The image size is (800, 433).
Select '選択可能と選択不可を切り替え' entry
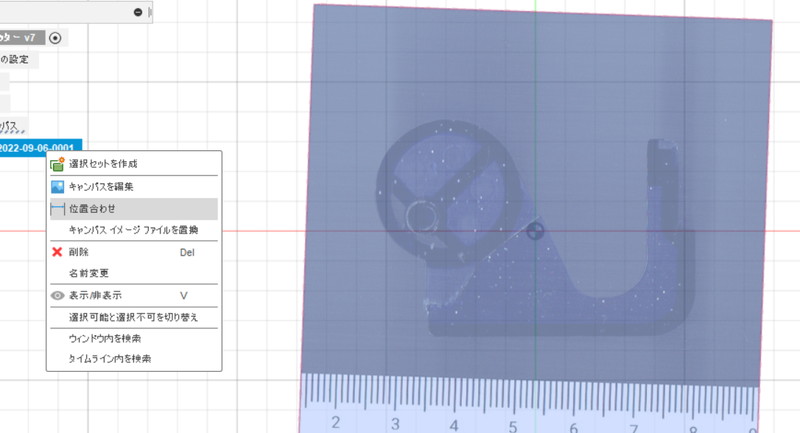[134, 317]
